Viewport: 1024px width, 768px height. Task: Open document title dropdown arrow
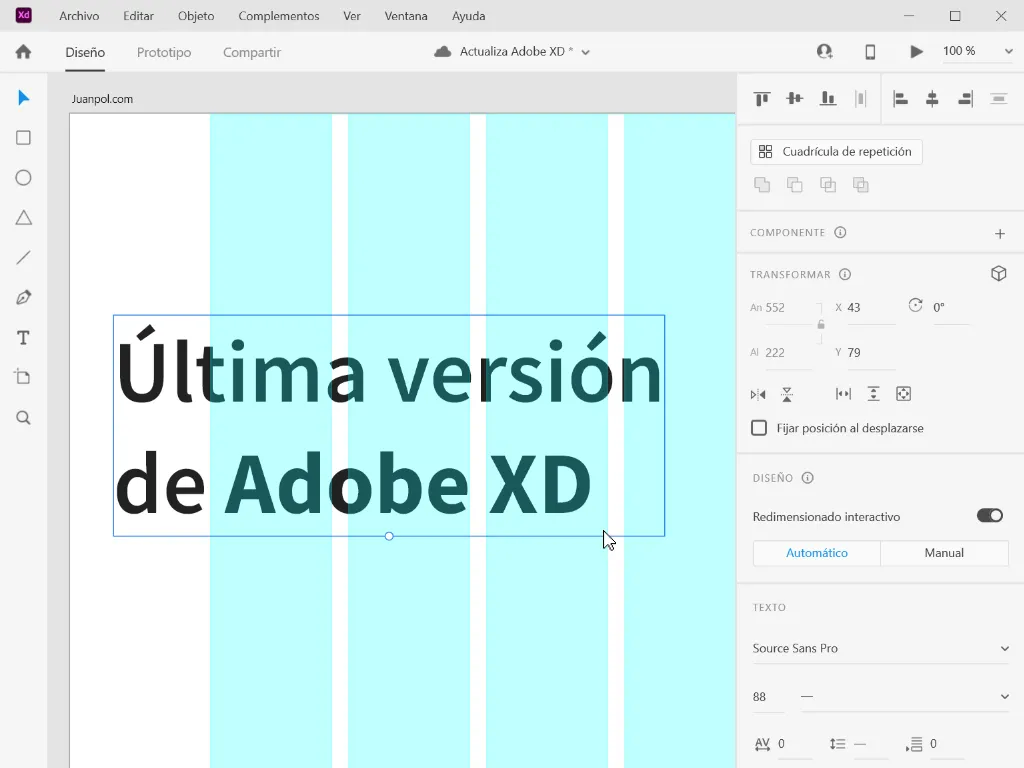tap(586, 52)
